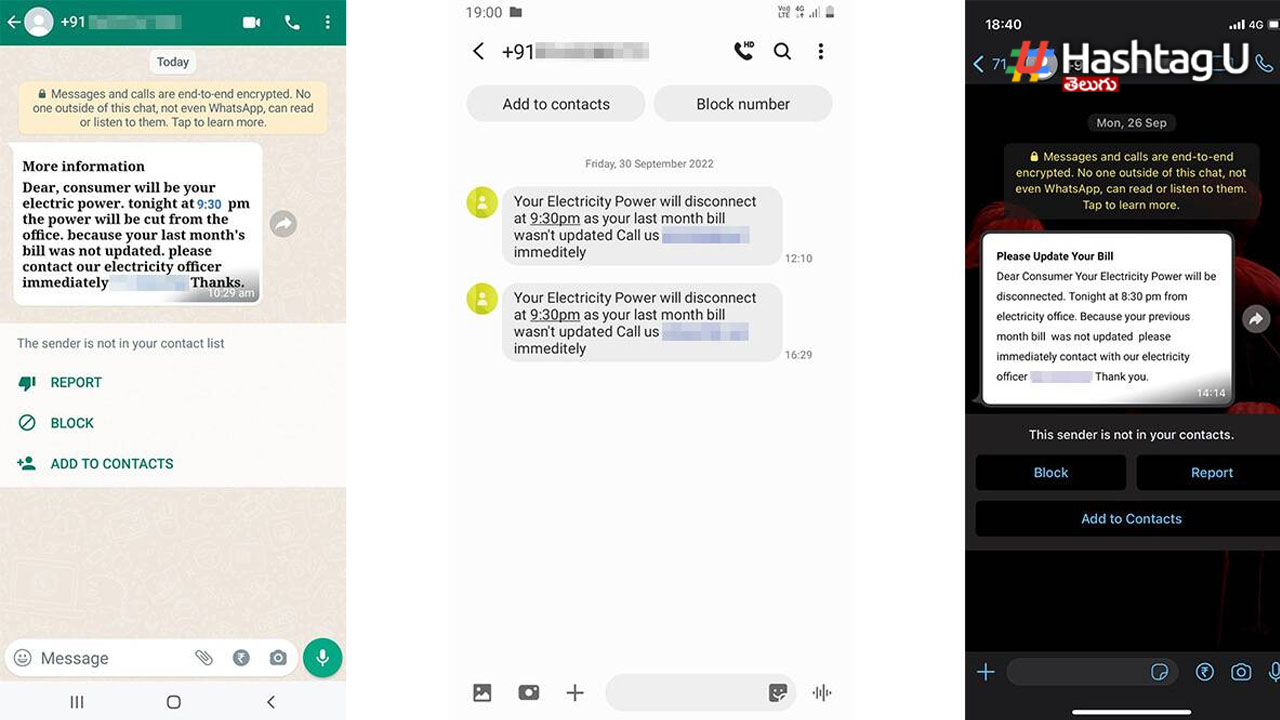
Task: Tap sender avatar of 16:29 SMS
Action: coord(482,298)
